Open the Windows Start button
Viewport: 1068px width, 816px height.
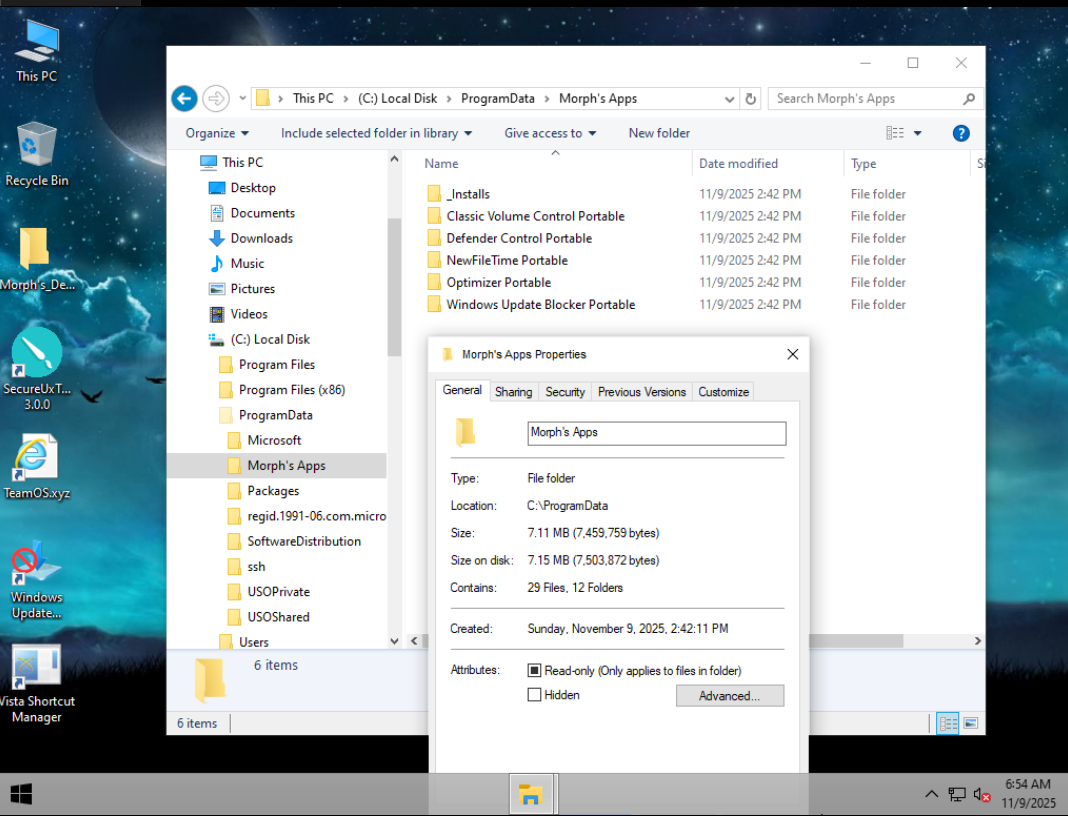click(21, 794)
